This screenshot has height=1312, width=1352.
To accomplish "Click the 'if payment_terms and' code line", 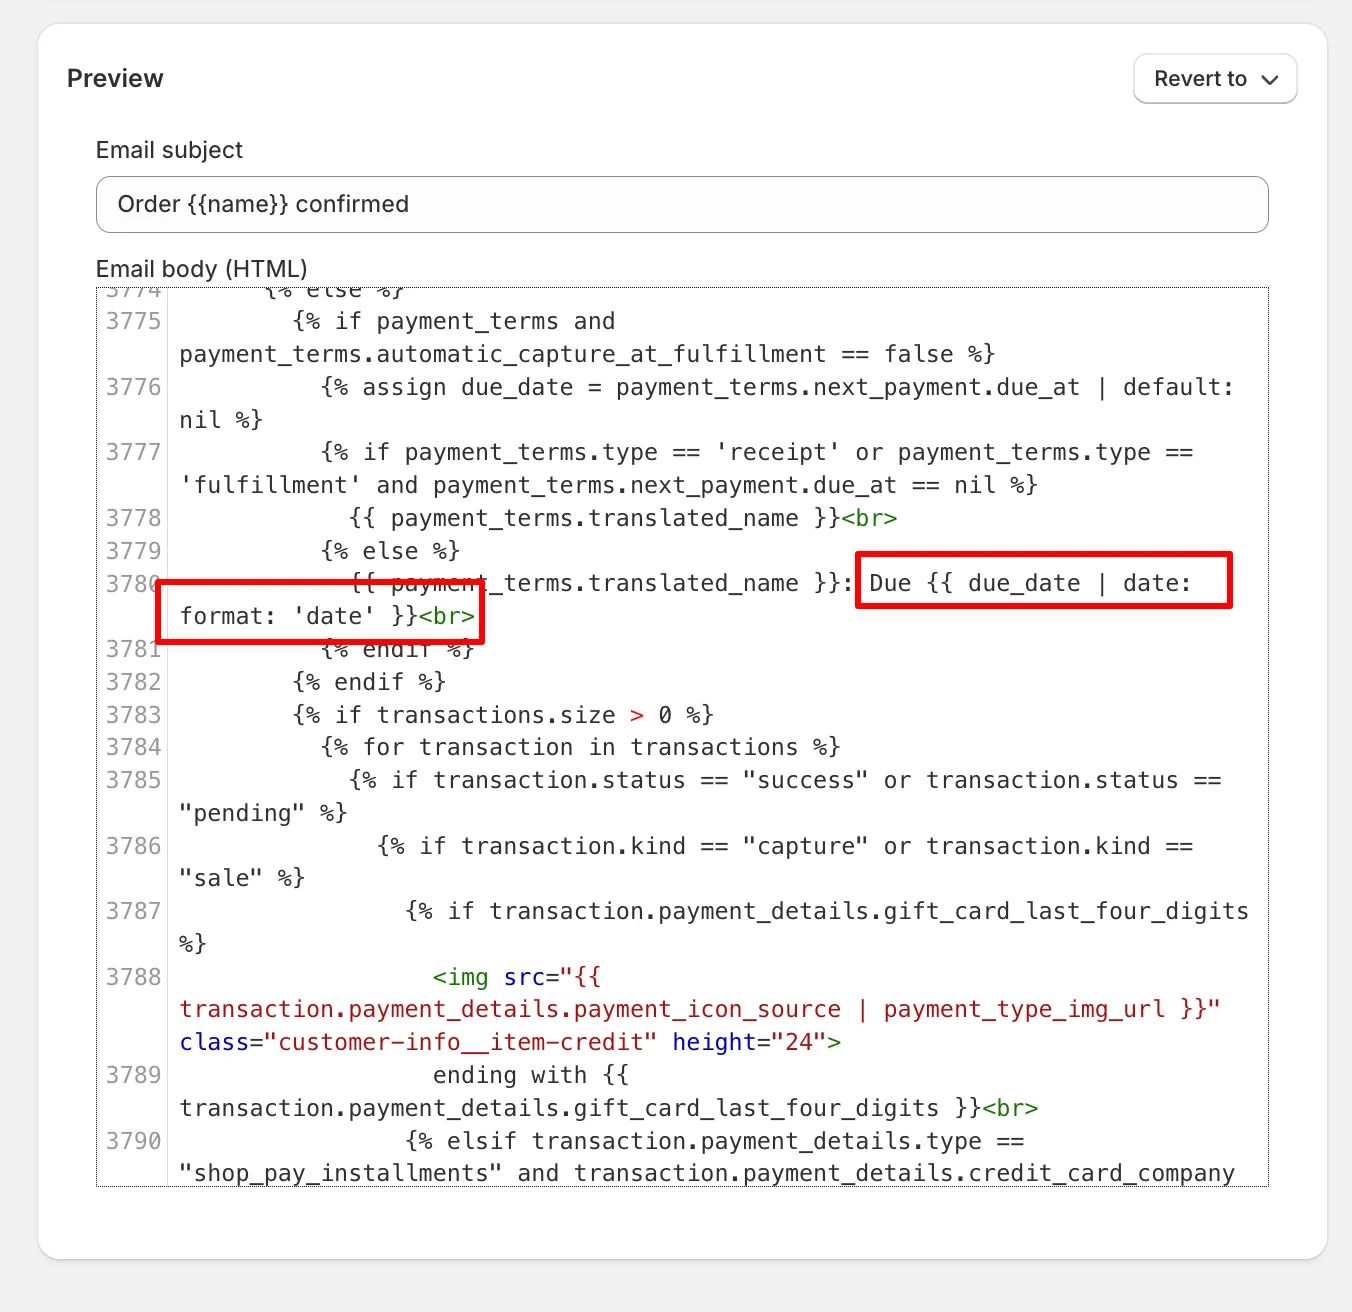I will [x=454, y=321].
